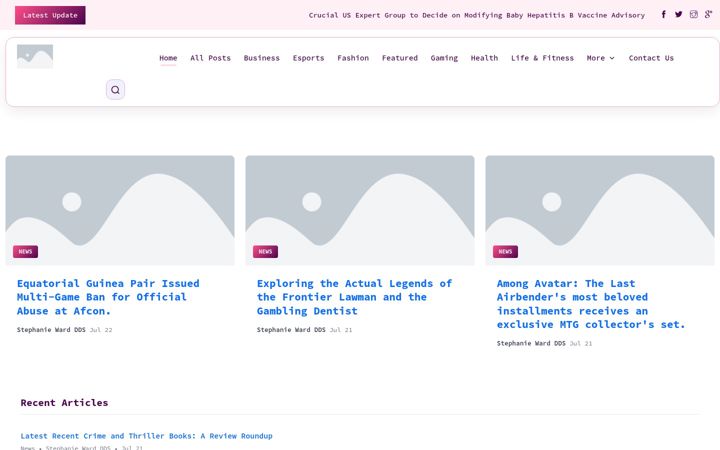Open the Frontier Lawman article thumbnail
This screenshot has height=450, width=720.
360,210
